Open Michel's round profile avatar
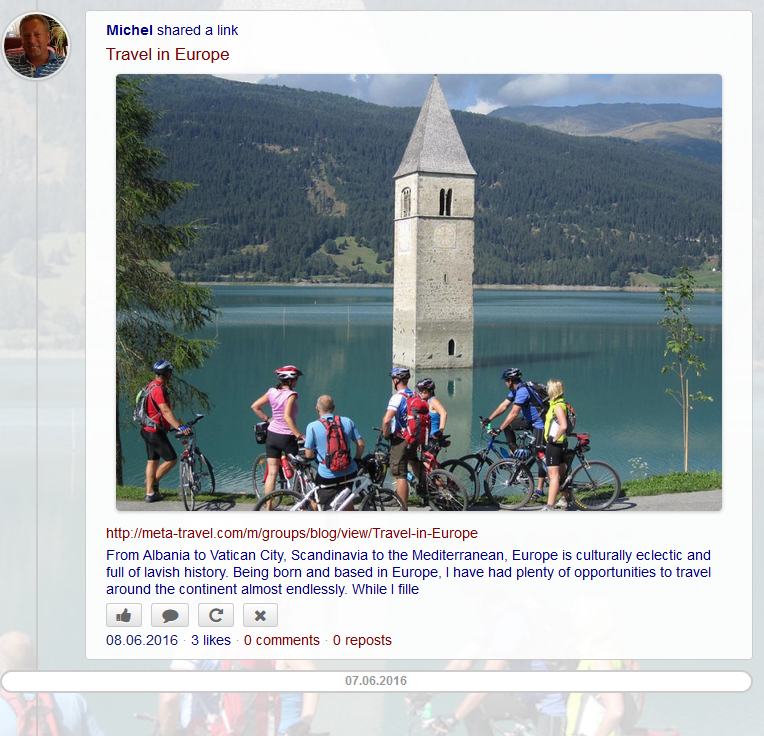The height and width of the screenshot is (736, 764). coord(36,46)
